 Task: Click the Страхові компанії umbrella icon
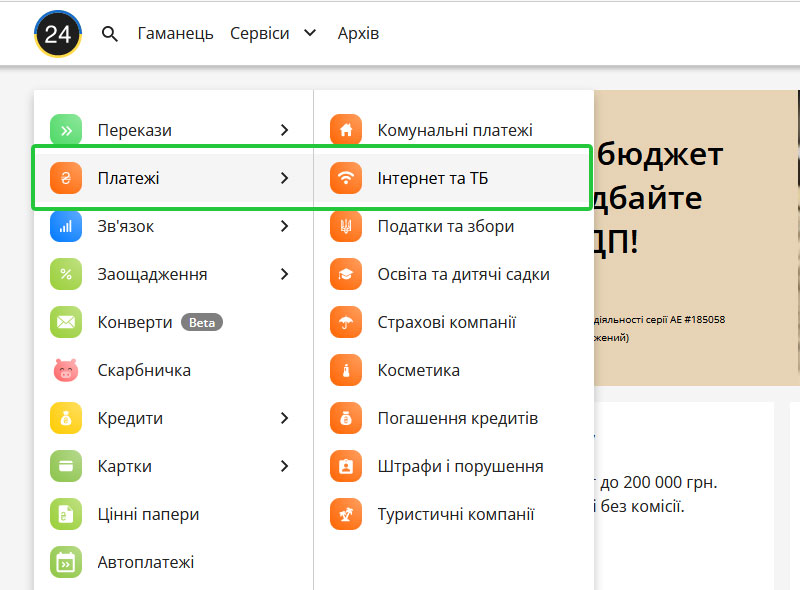(346, 322)
